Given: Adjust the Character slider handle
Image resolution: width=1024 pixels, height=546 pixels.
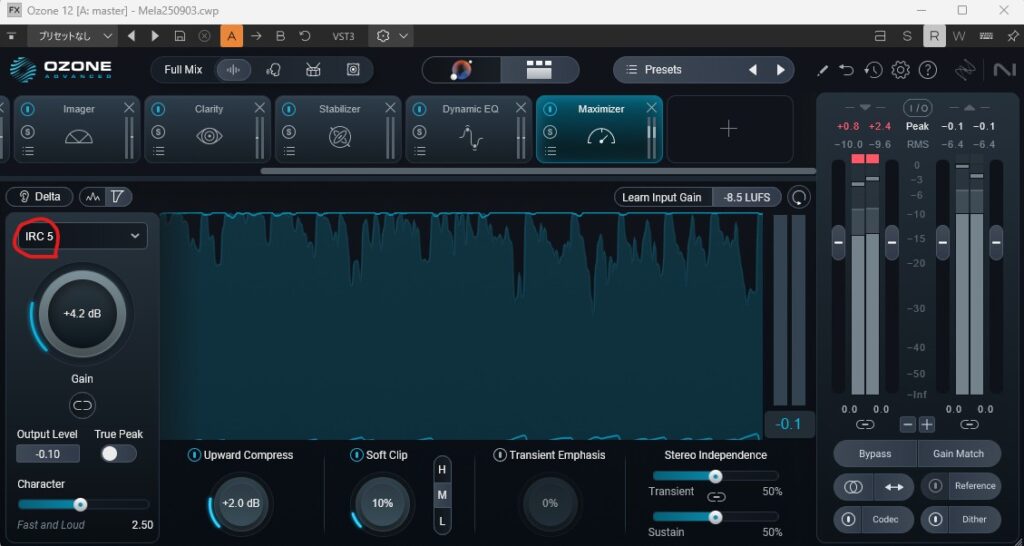Looking at the screenshot, I should [x=80, y=504].
